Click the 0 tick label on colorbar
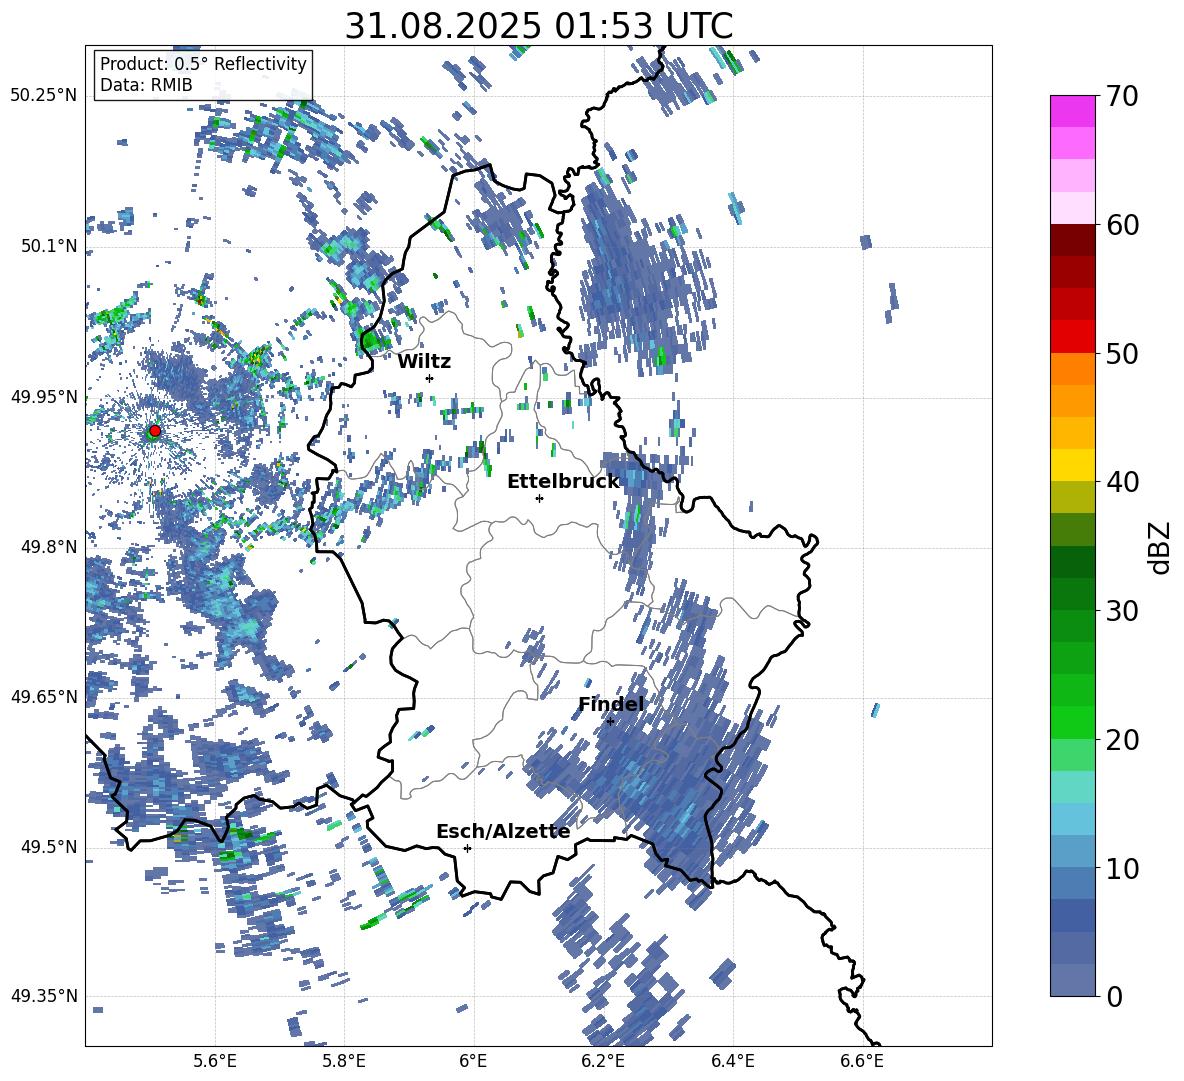 click(1113, 996)
